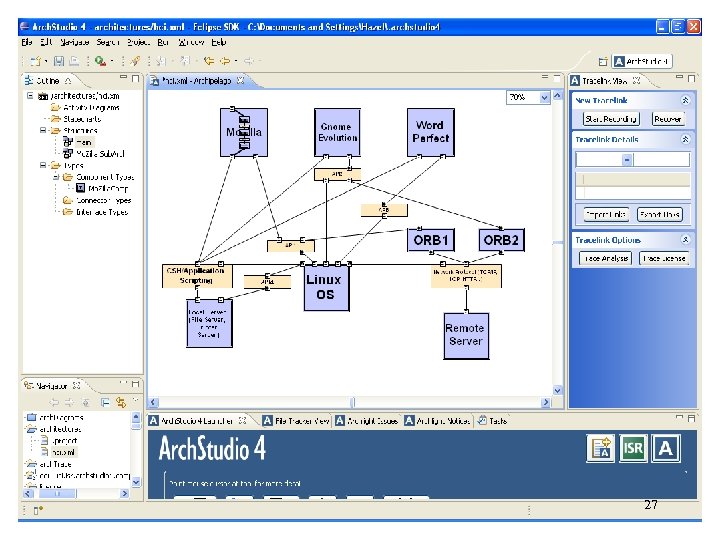The image size is (720, 540).
Task: Collapse the New Tracelink section
Action: 685,100
